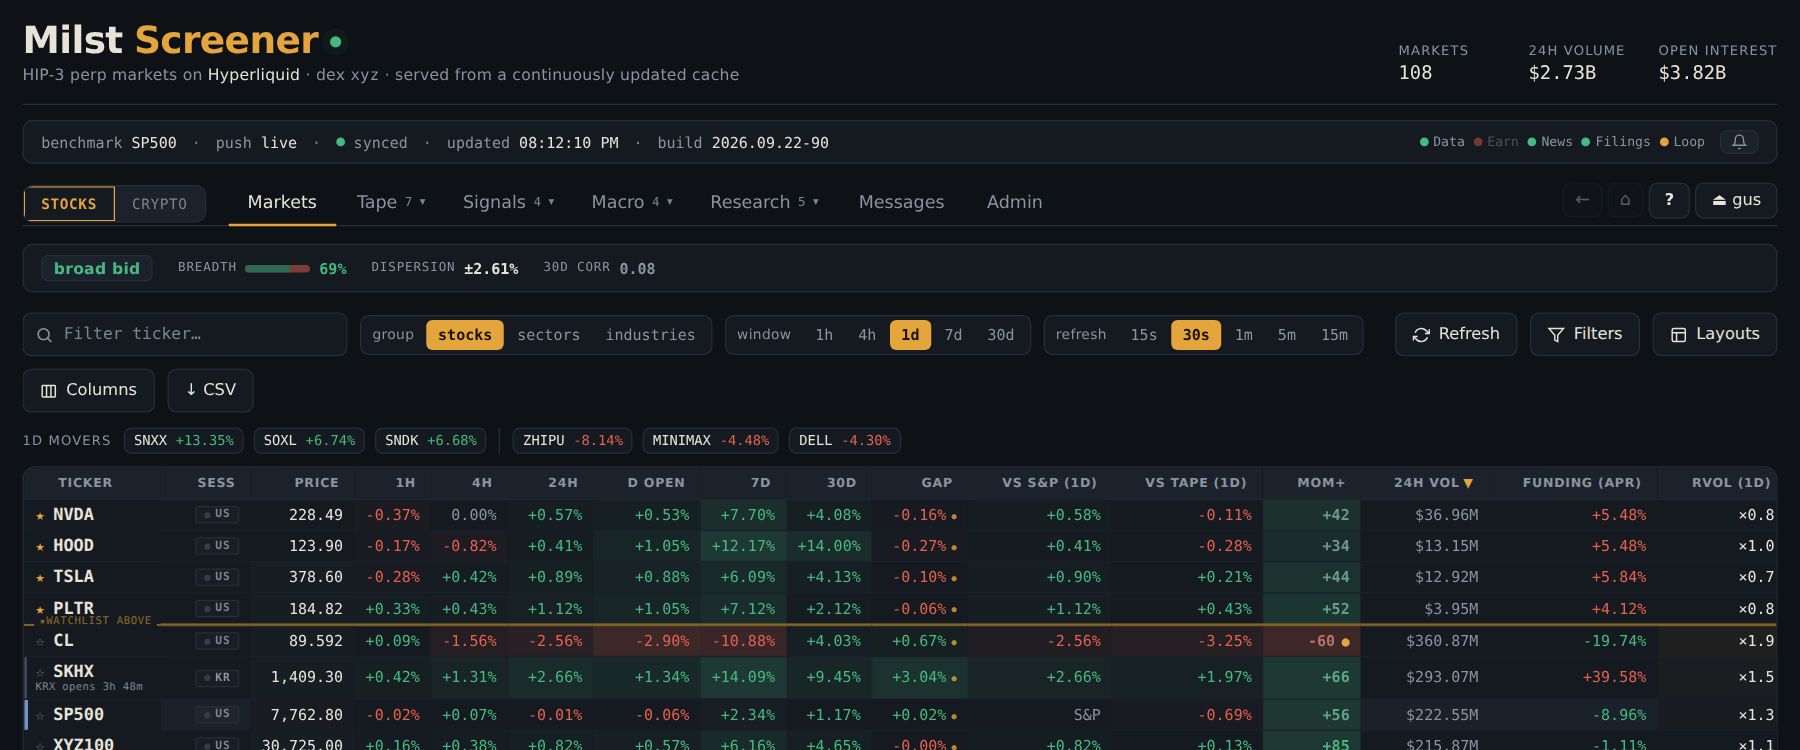Expand the Signals menu dropdown
Image resolution: width=1800 pixels, height=750 pixels.
pos(508,202)
